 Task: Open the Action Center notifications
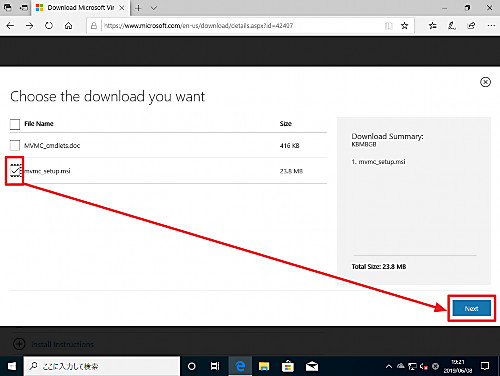(485, 366)
